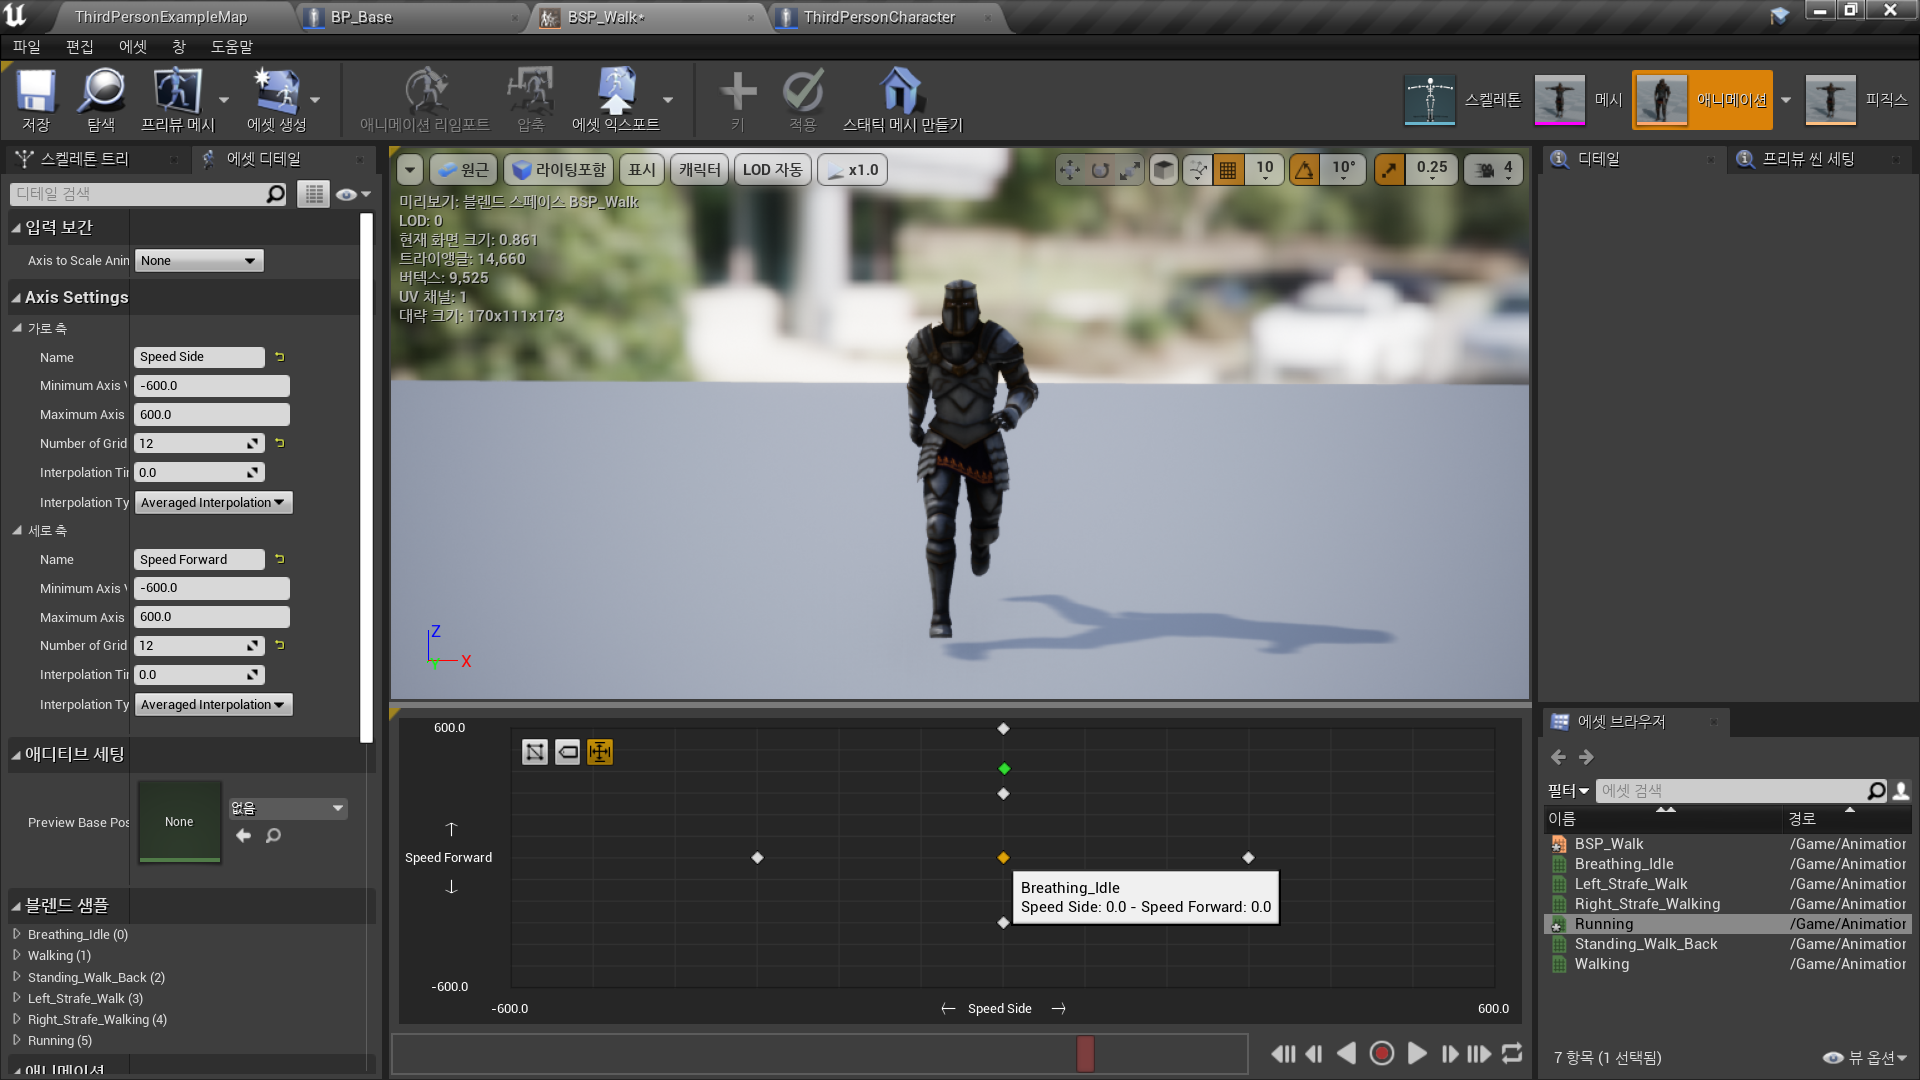Expand Breathing_Idle (0) blend sample

17,934
